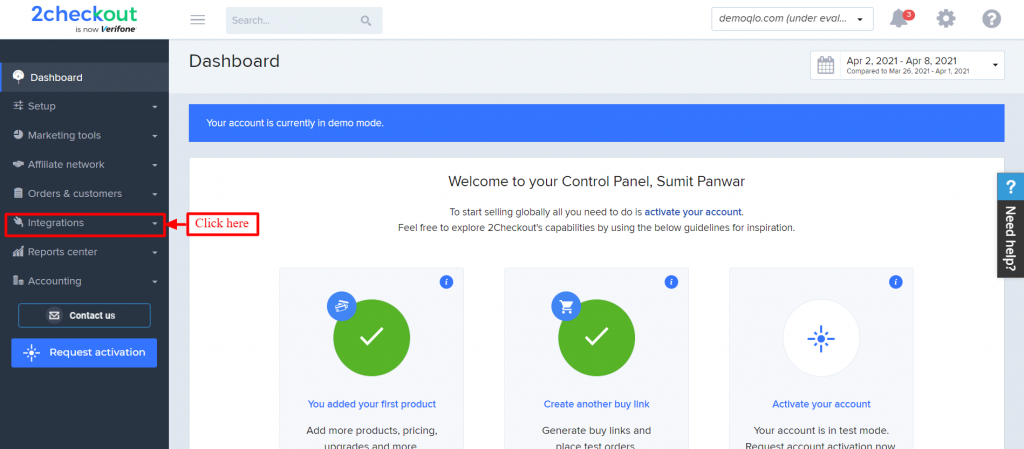Toggle the hamburger sidebar menu icon
Viewport: 1024px width, 449px height.
point(197,20)
